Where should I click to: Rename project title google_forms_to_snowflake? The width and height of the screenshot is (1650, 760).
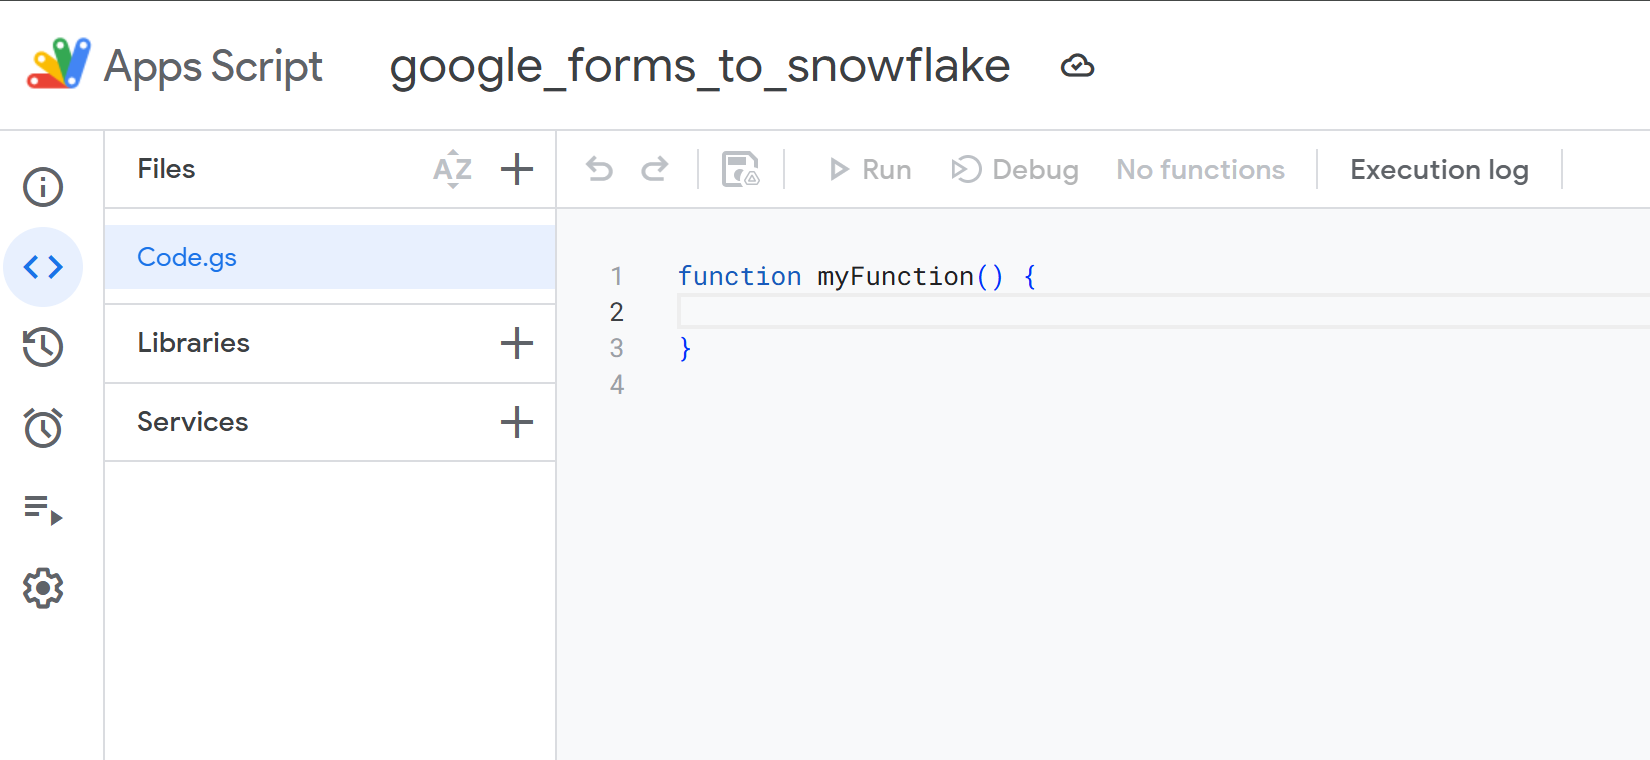pyautogui.click(x=699, y=66)
